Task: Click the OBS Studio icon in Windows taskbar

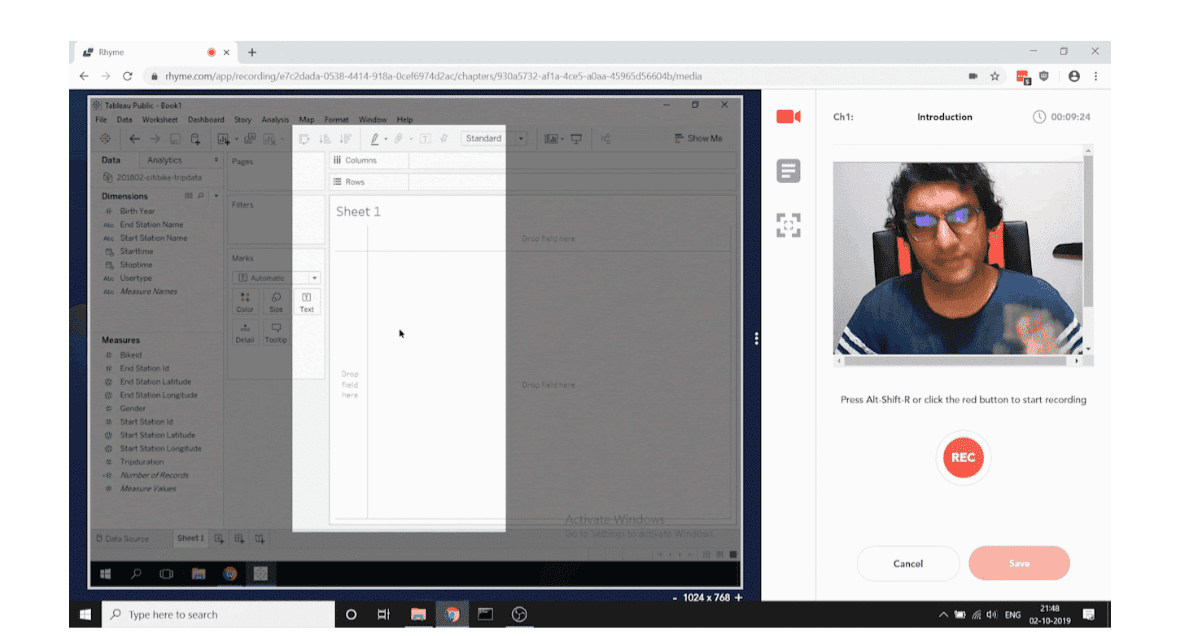Action: pos(519,615)
